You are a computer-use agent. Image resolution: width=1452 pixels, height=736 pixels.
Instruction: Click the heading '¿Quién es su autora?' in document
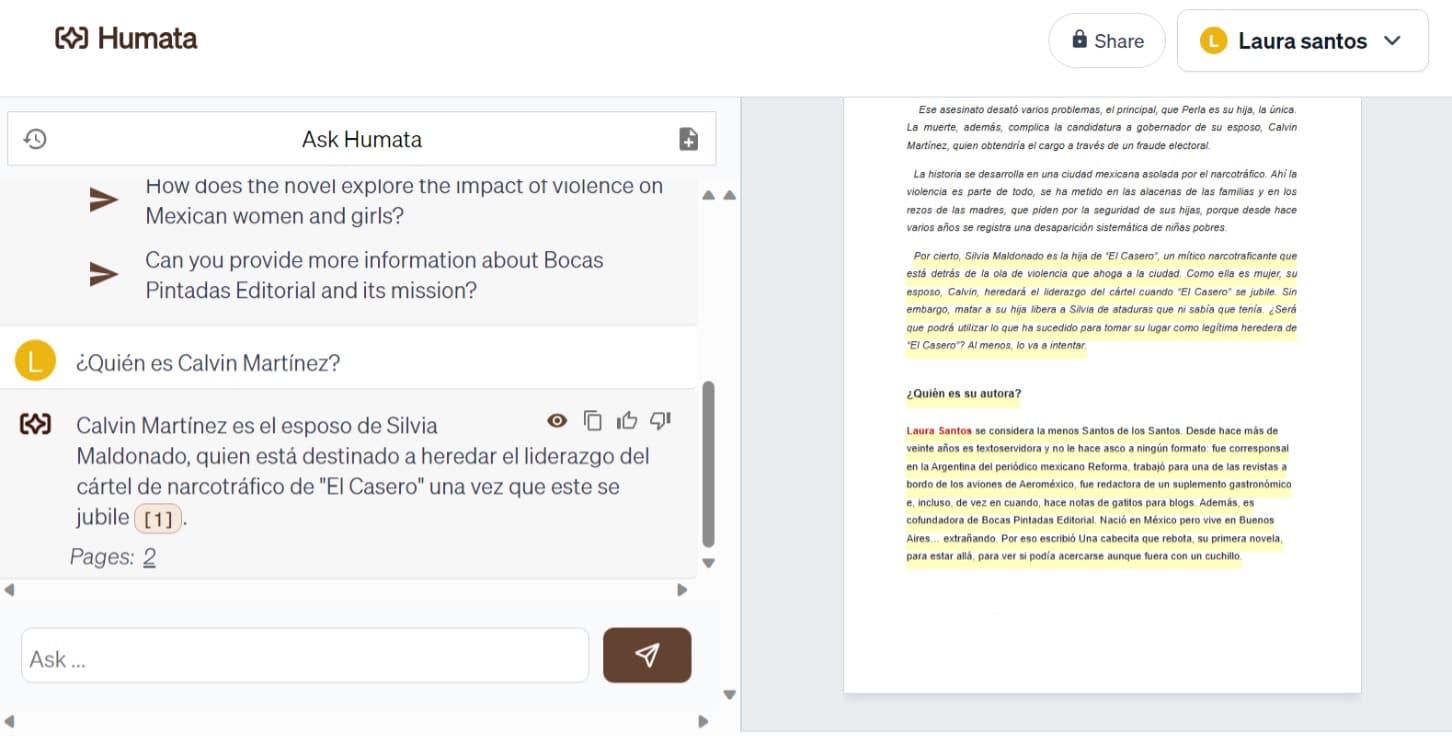click(964, 394)
